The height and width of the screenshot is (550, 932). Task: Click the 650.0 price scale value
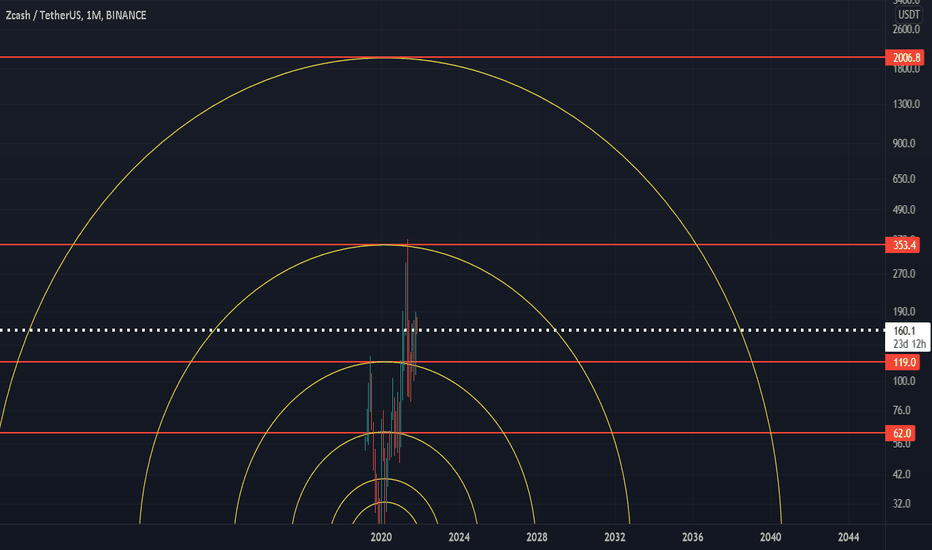pos(904,178)
